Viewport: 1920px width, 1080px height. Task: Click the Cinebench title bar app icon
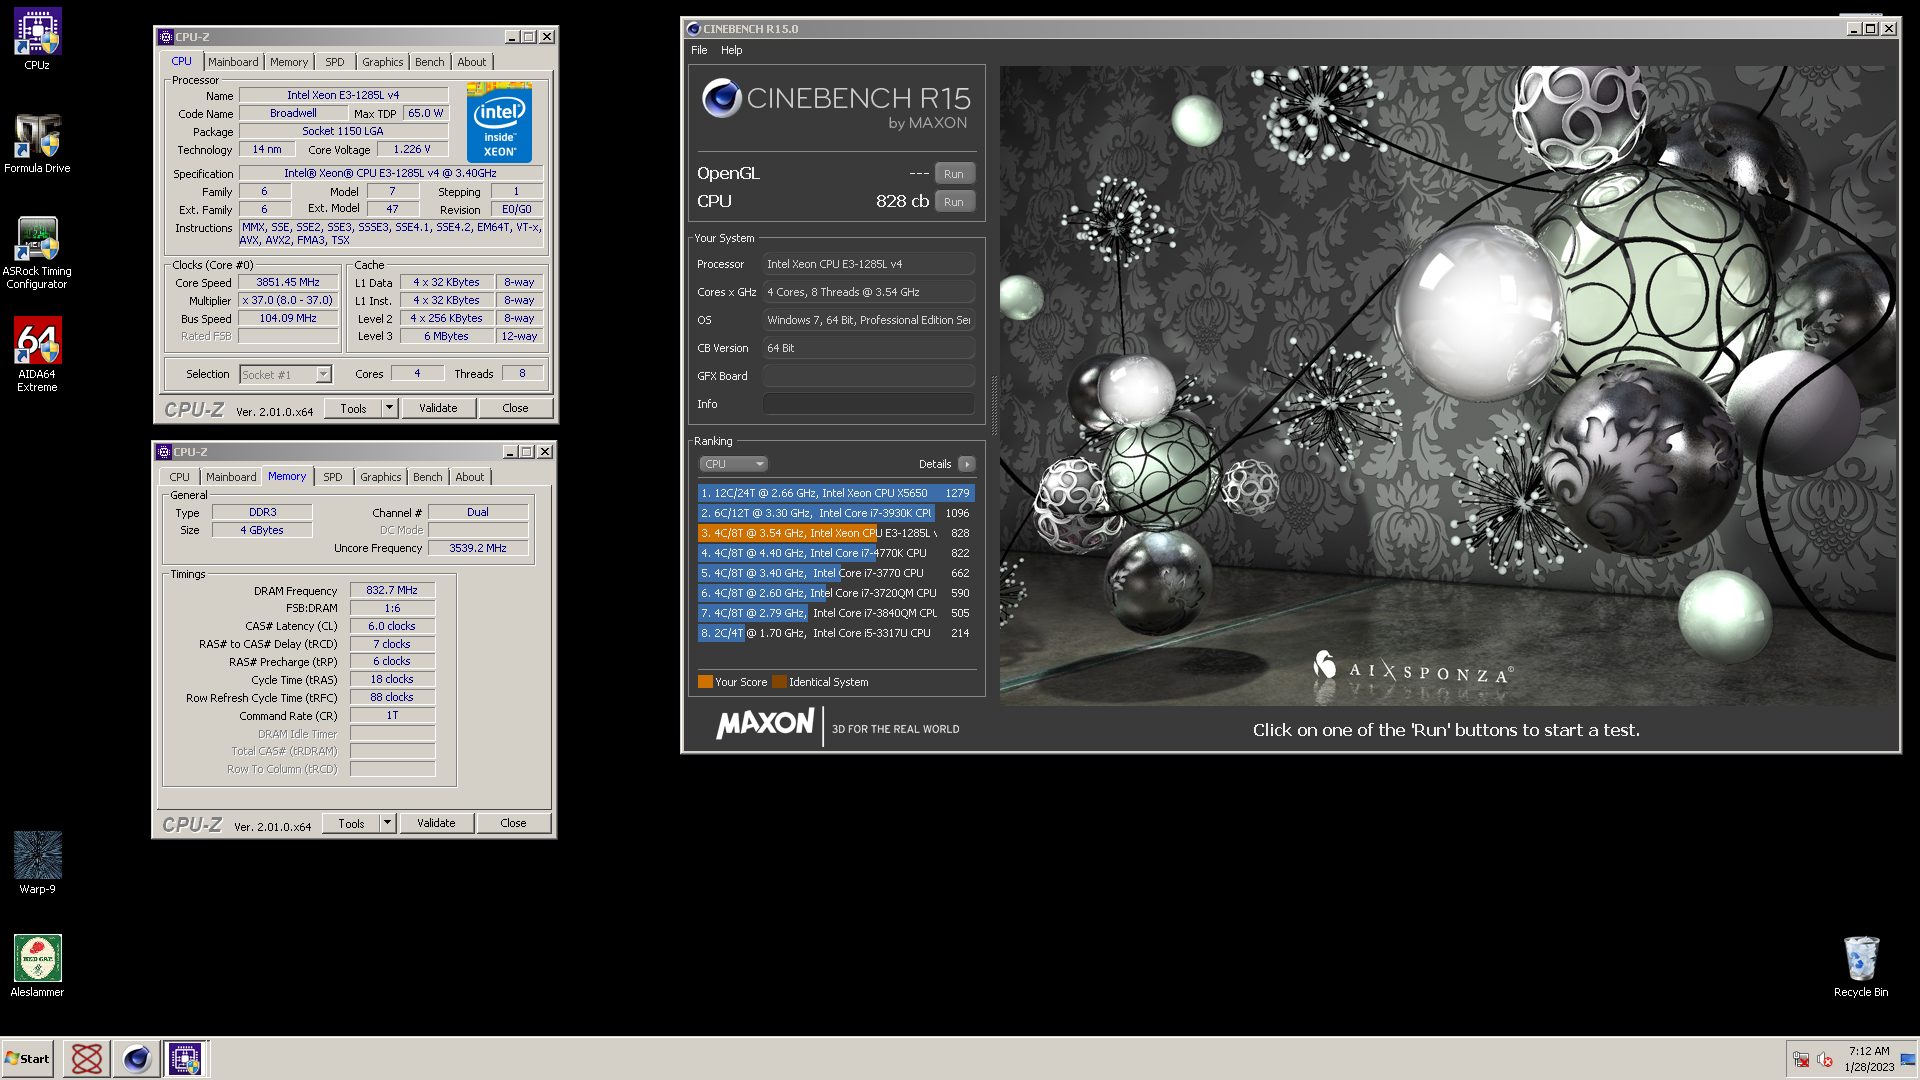(x=693, y=29)
